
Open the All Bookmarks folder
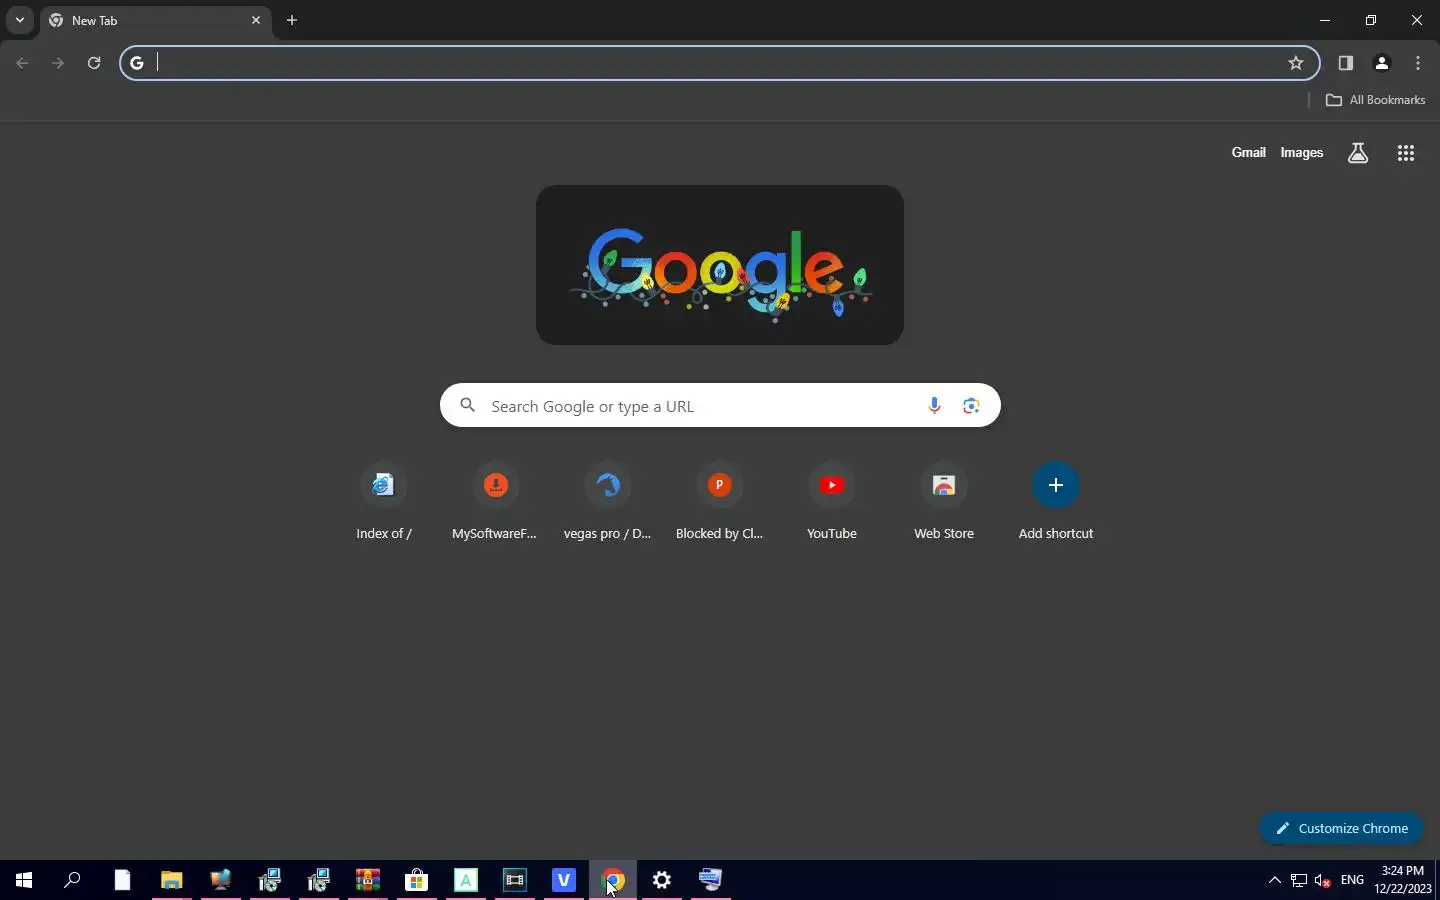(x=1375, y=100)
